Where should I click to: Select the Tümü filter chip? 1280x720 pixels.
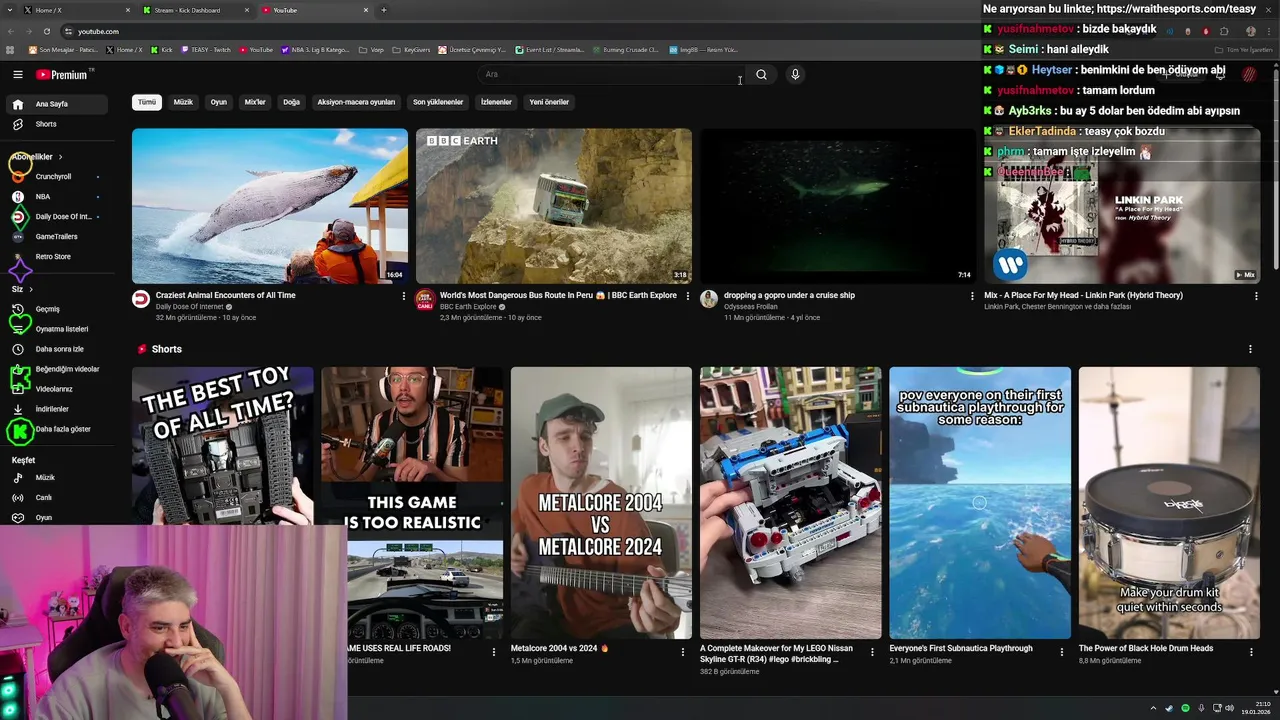[147, 102]
